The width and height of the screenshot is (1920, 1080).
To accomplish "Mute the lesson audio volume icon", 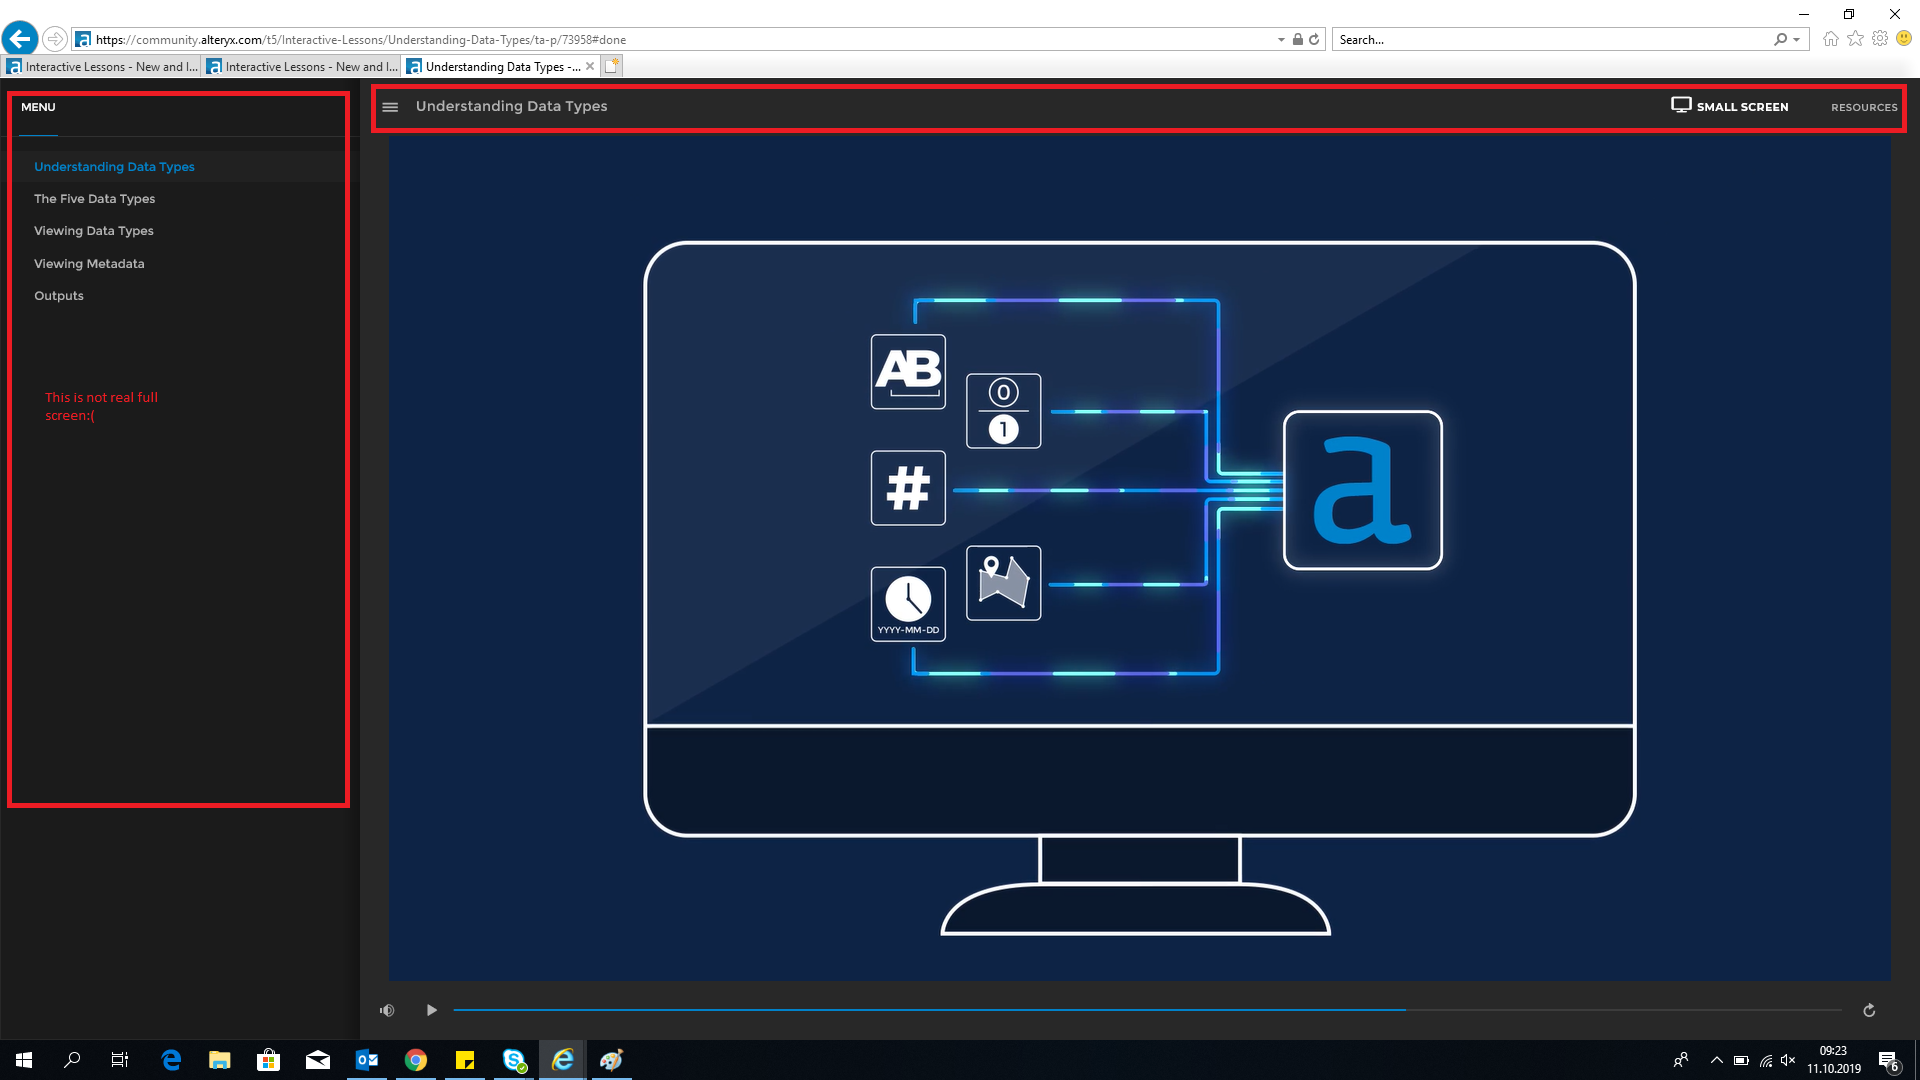I will 387,1010.
